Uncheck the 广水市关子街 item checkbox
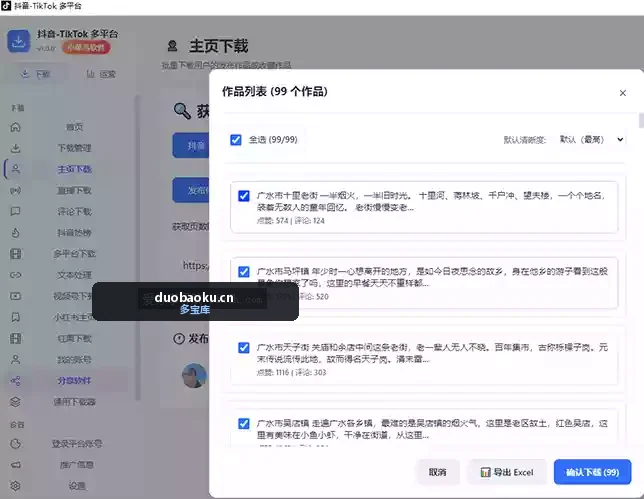This screenshot has width=644, height=499. pyautogui.click(x=244, y=348)
